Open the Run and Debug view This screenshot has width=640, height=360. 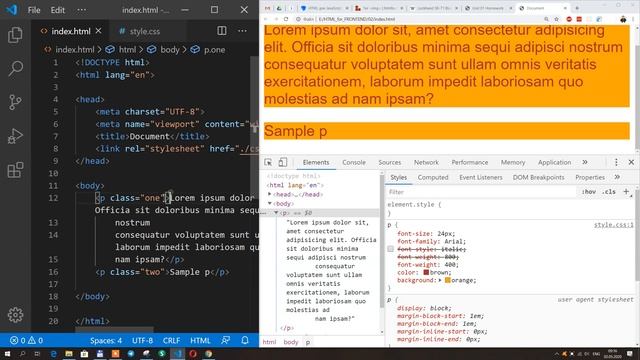point(15,136)
